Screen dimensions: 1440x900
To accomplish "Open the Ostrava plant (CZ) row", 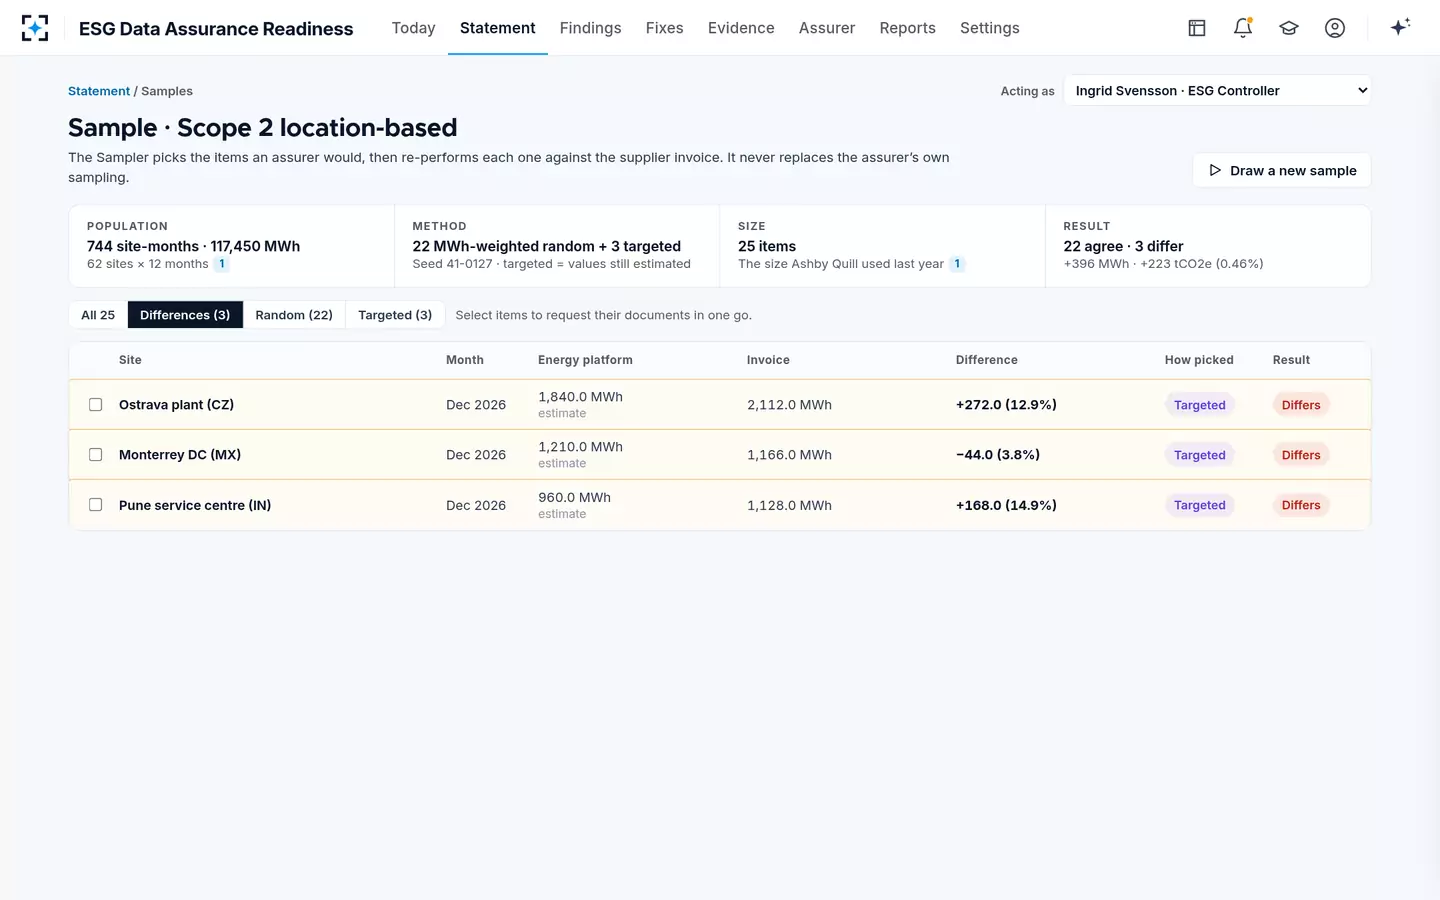I will [720, 405].
